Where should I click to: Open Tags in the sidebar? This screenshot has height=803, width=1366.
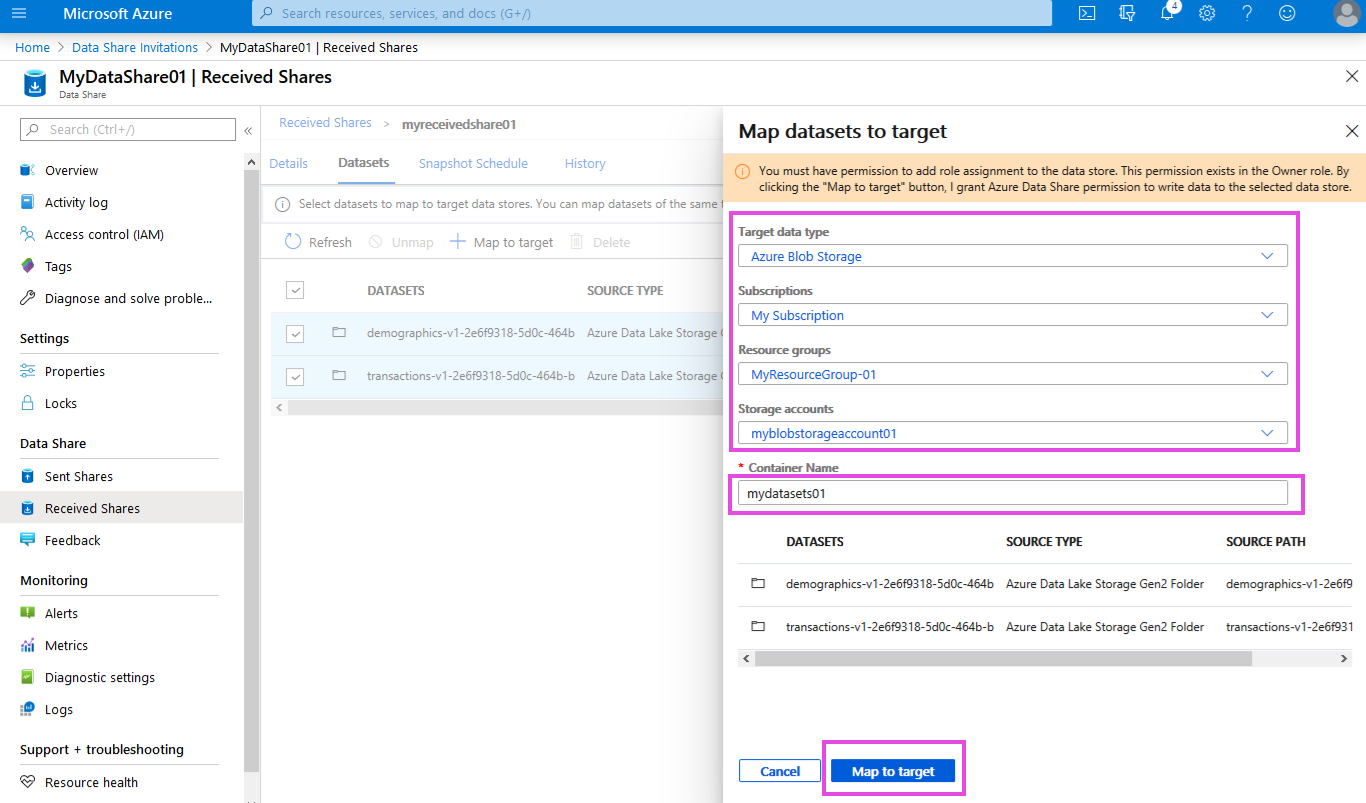click(58, 266)
